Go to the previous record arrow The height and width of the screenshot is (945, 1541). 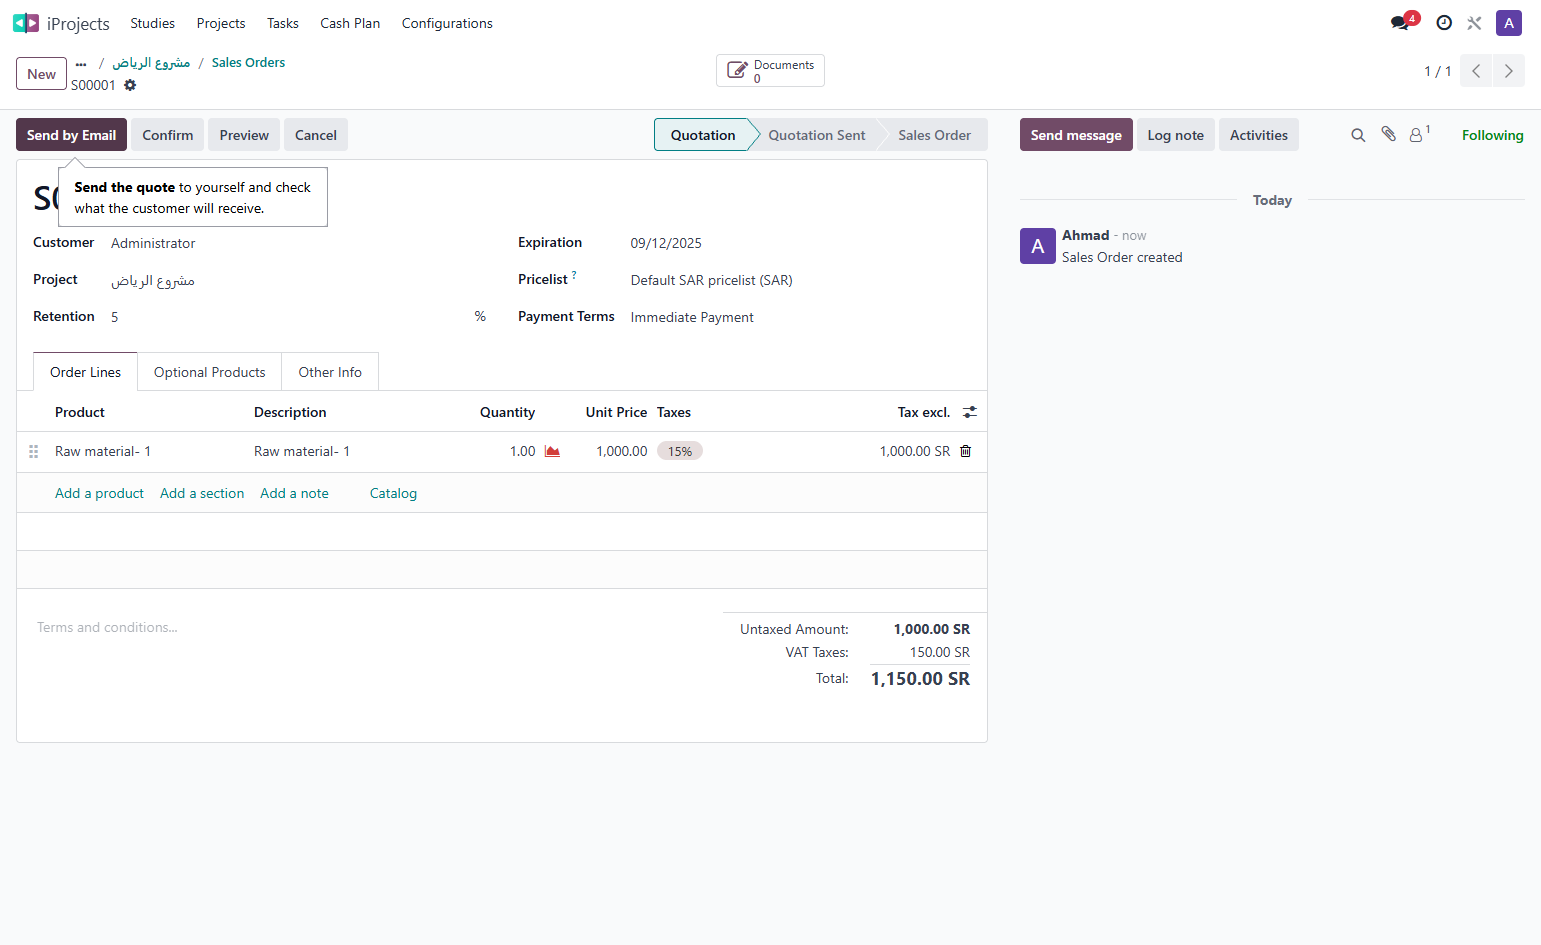coord(1476,71)
